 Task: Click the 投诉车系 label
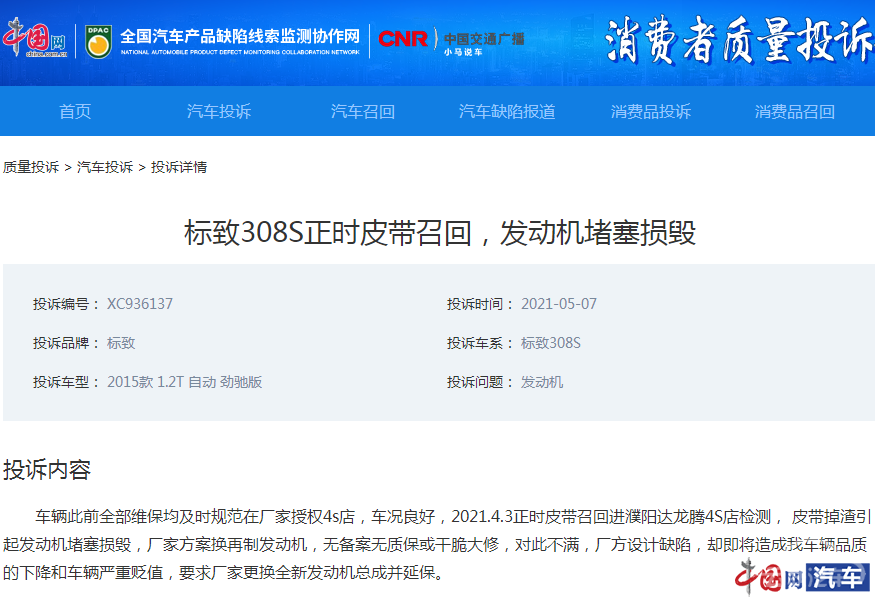(x=480, y=343)
